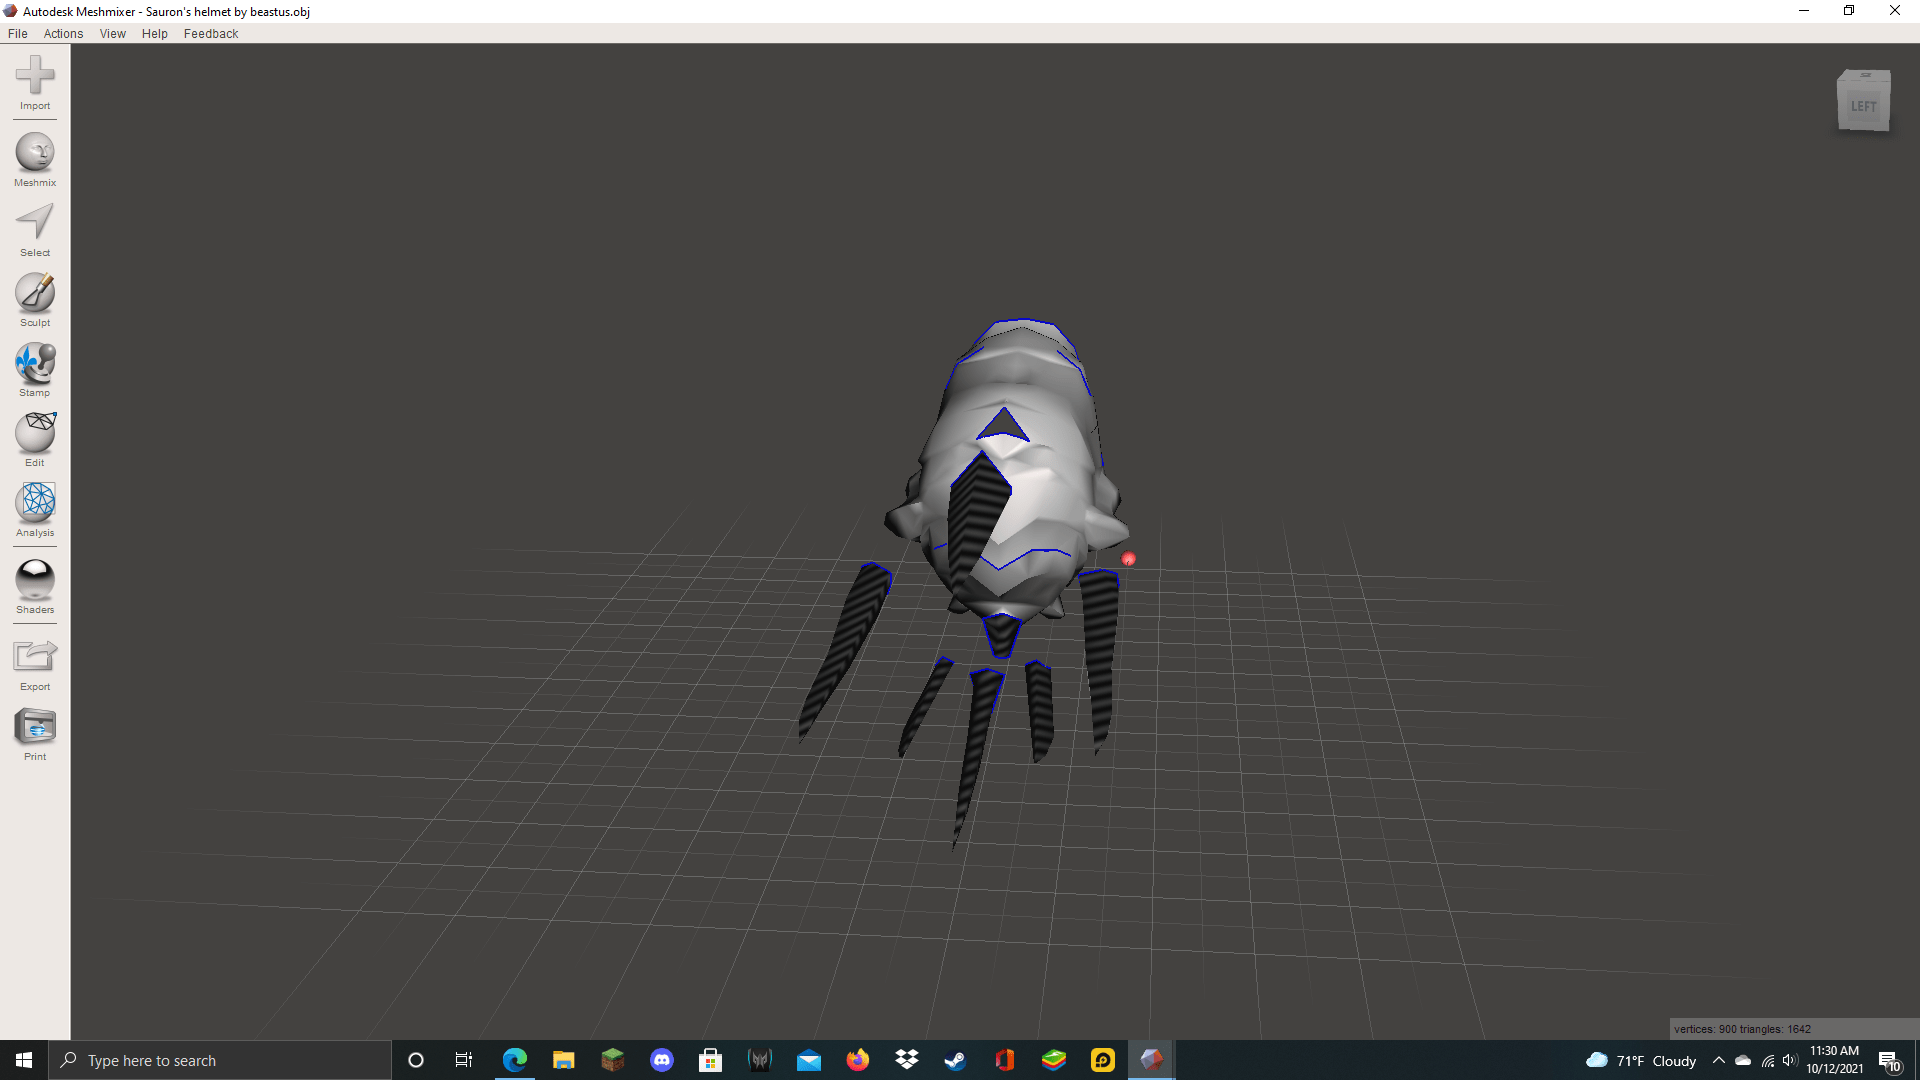Open the Actions menu
The width and height of the screenshot is (1920, 1080).
63,33
